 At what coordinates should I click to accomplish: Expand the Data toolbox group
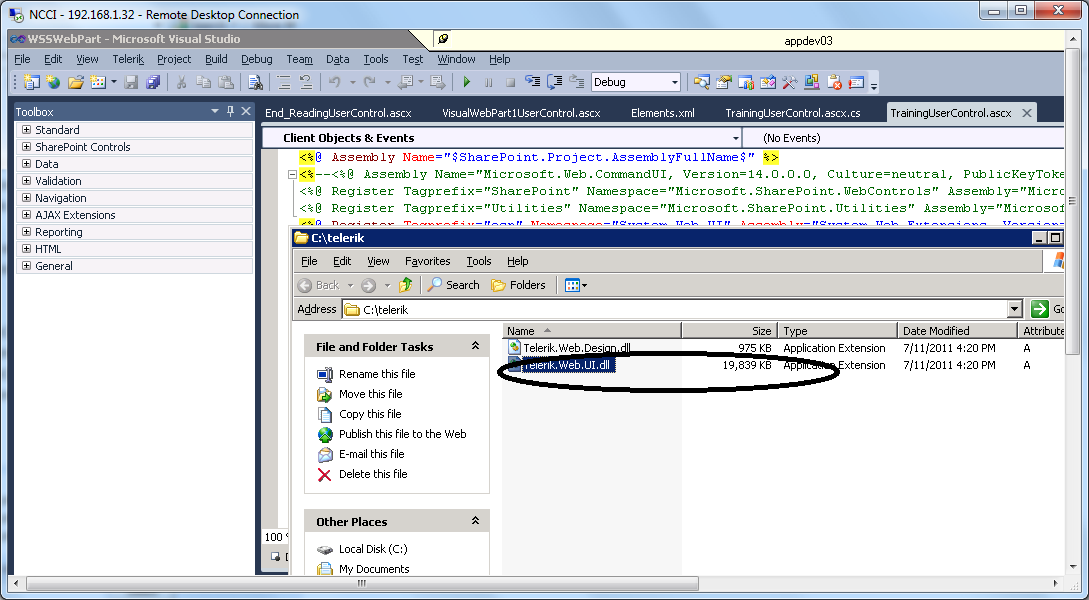26,164
